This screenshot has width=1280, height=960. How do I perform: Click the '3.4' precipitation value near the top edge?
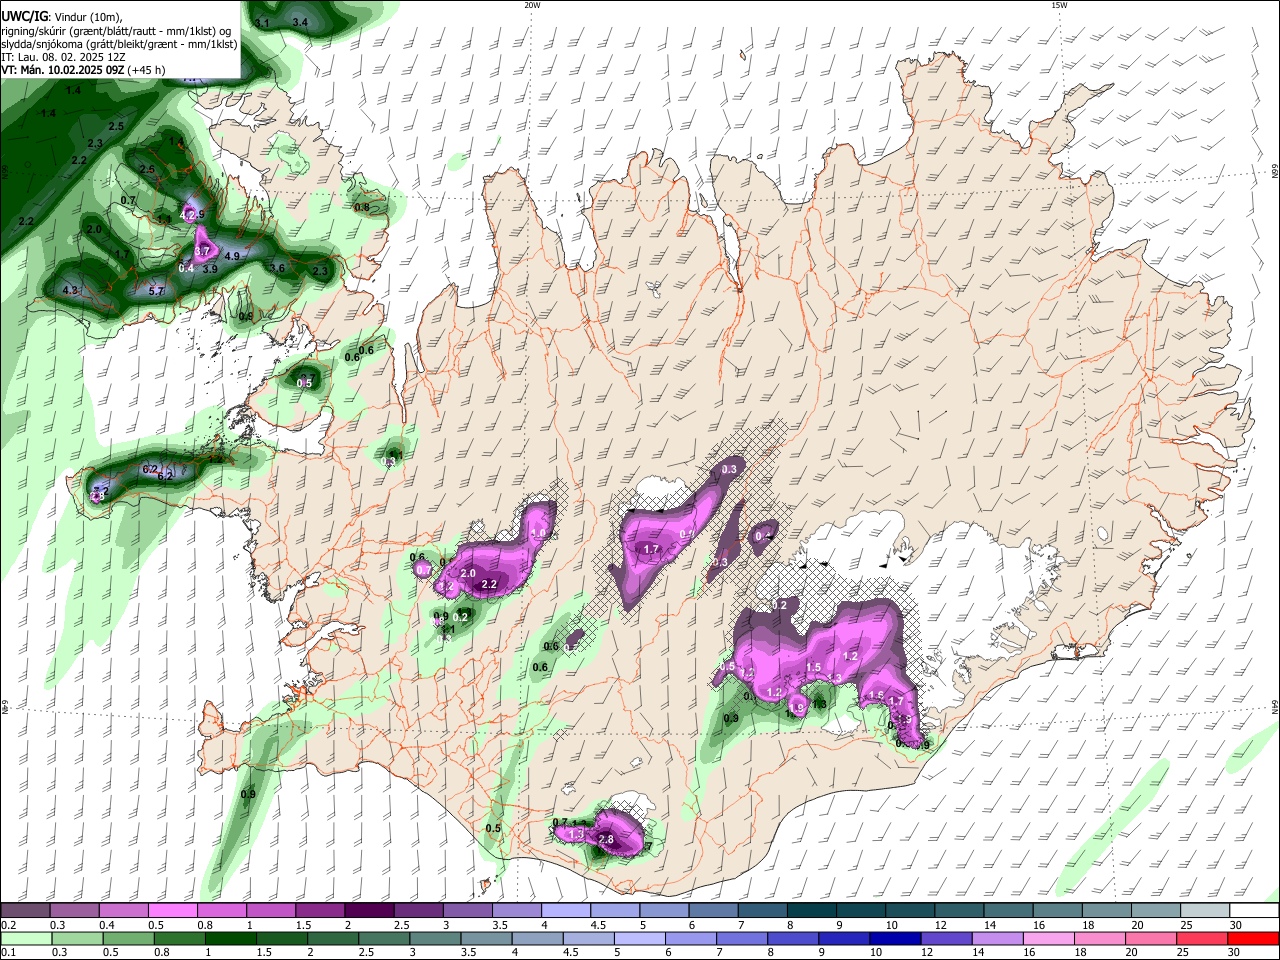(299, 22)
